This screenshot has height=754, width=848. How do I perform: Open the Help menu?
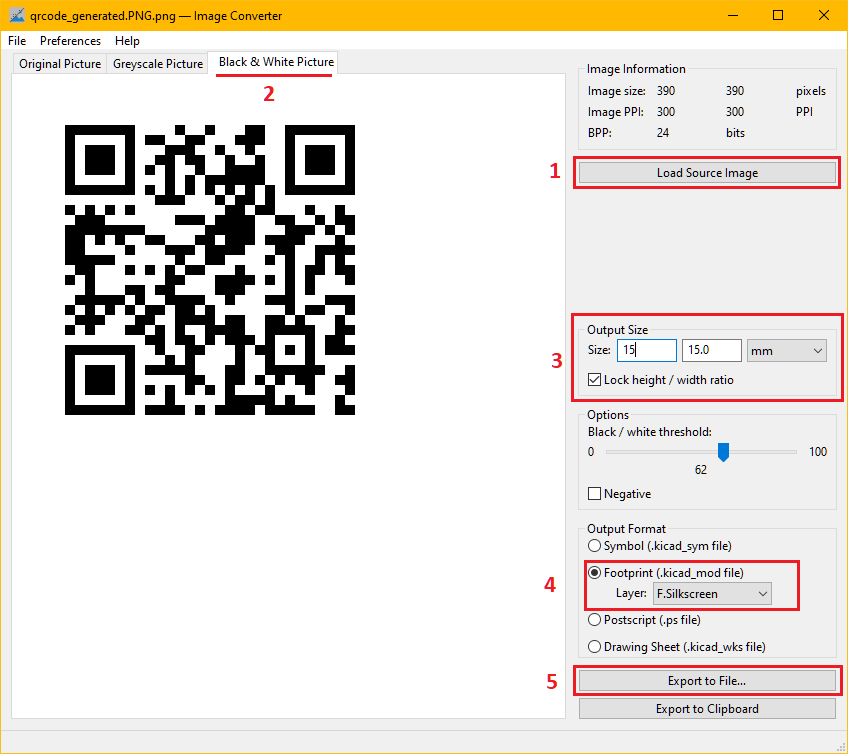[127, 41]
